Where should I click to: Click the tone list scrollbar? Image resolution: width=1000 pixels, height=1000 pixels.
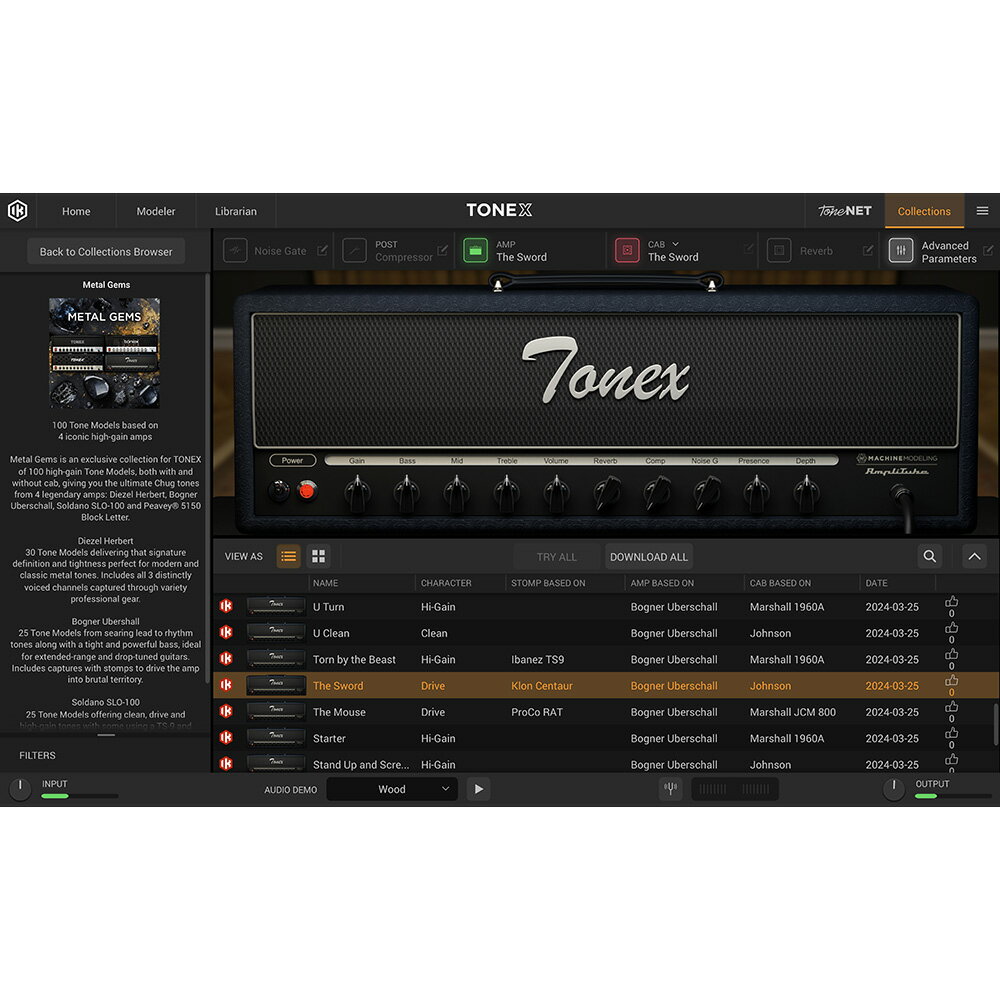coord(996,723)
